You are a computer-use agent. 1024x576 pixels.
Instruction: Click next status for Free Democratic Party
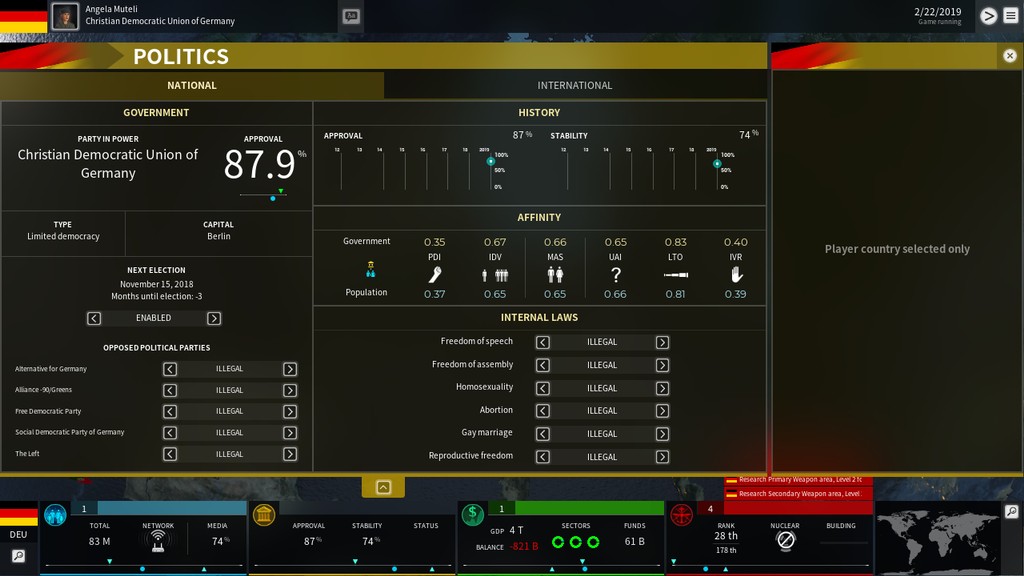[x=290, y=411]
